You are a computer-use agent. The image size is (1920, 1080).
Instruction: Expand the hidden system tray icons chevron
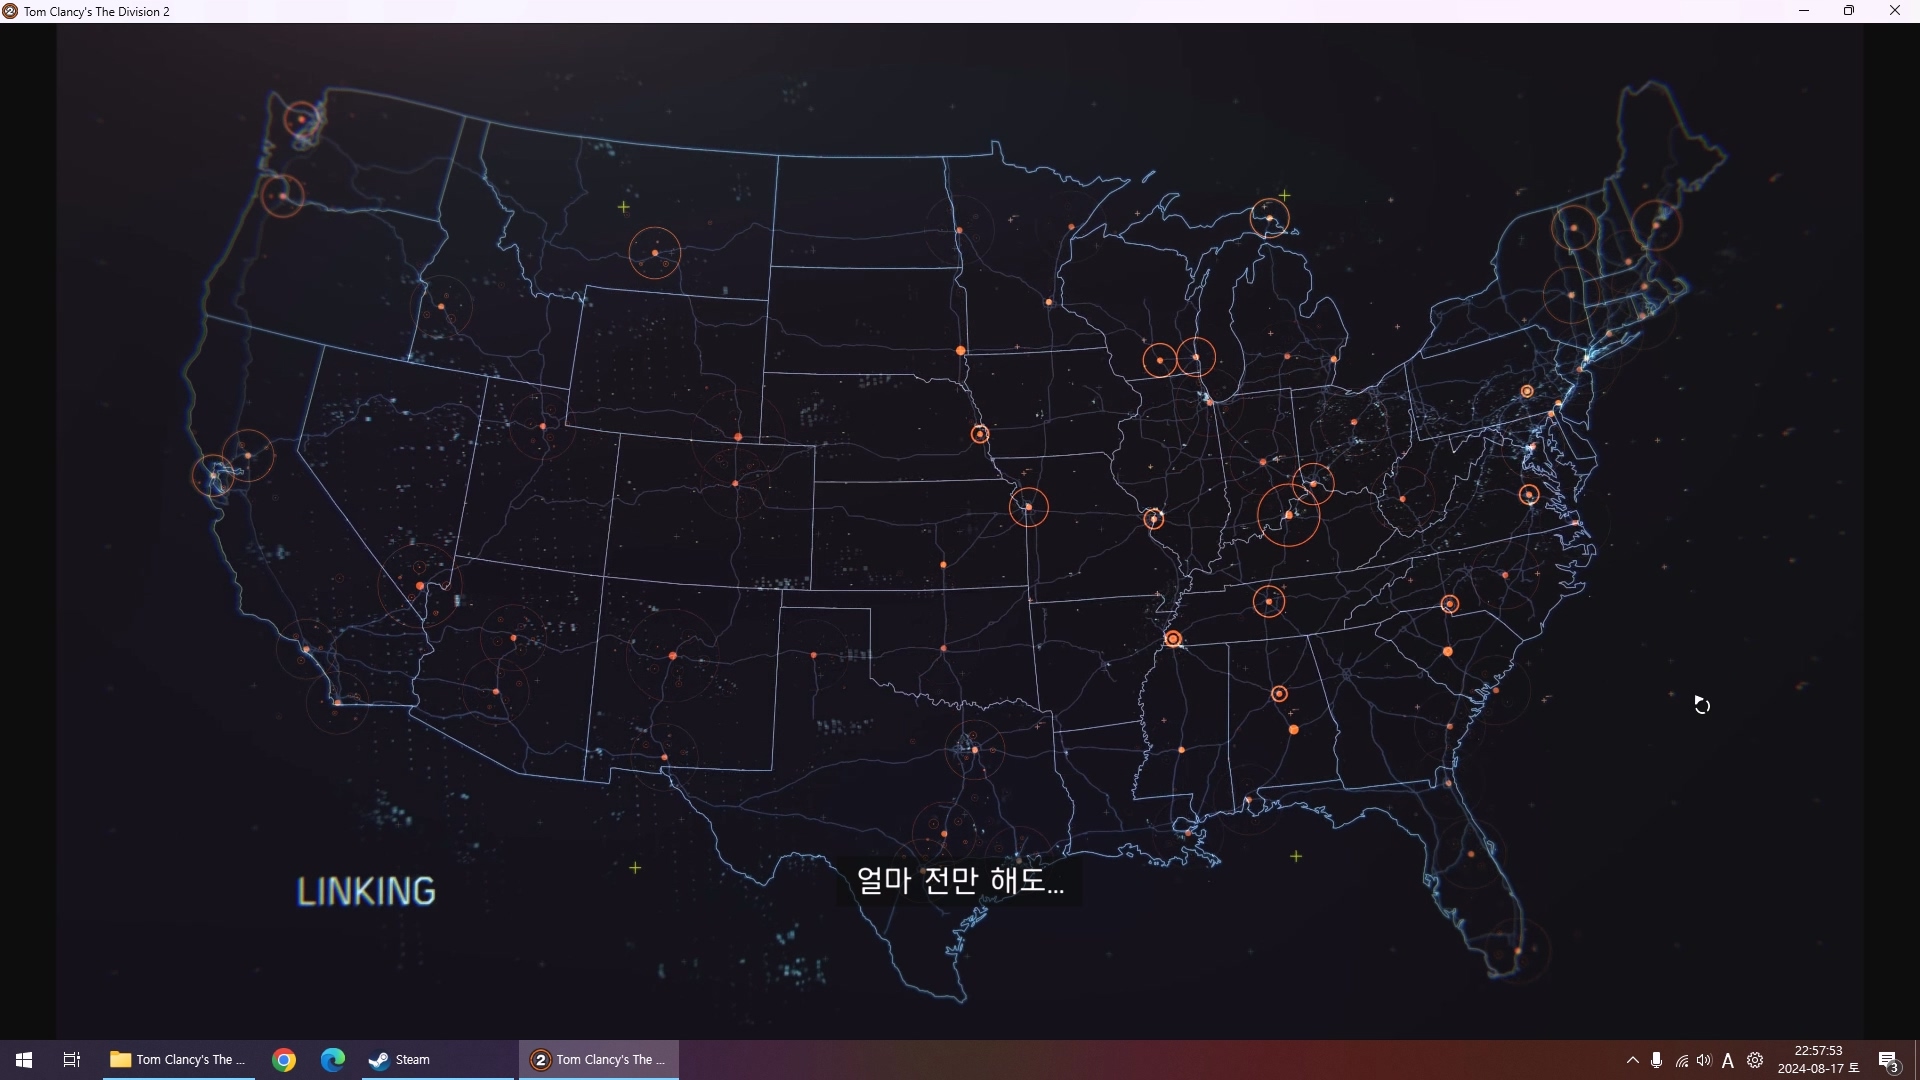1633,1061
